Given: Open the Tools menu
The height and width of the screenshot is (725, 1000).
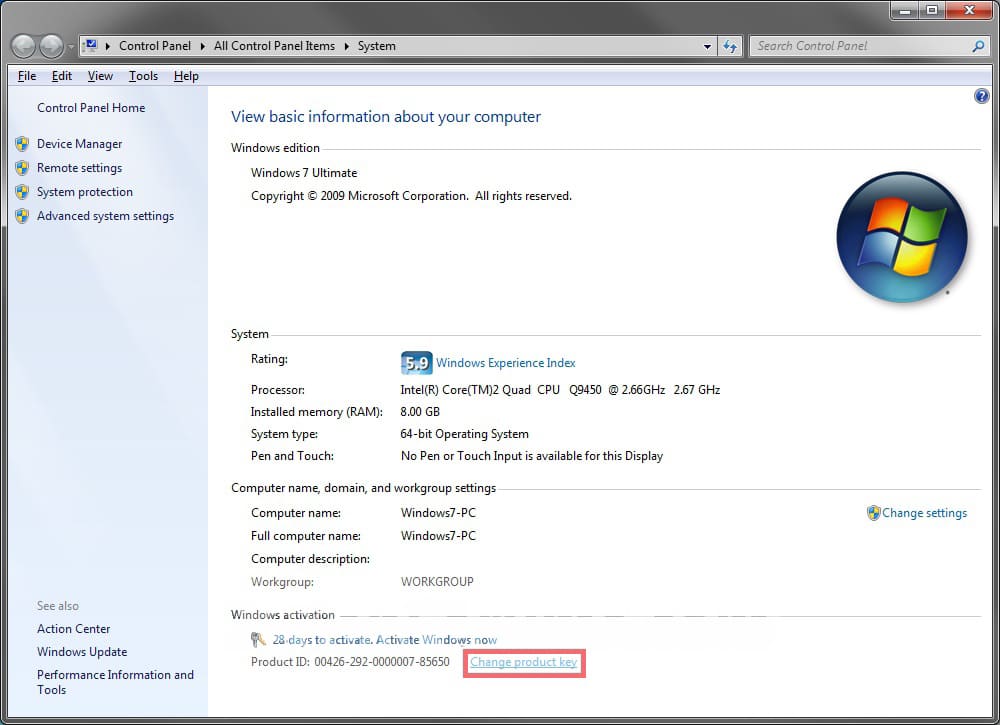Looking at the screenshot, I should (143, 76).
